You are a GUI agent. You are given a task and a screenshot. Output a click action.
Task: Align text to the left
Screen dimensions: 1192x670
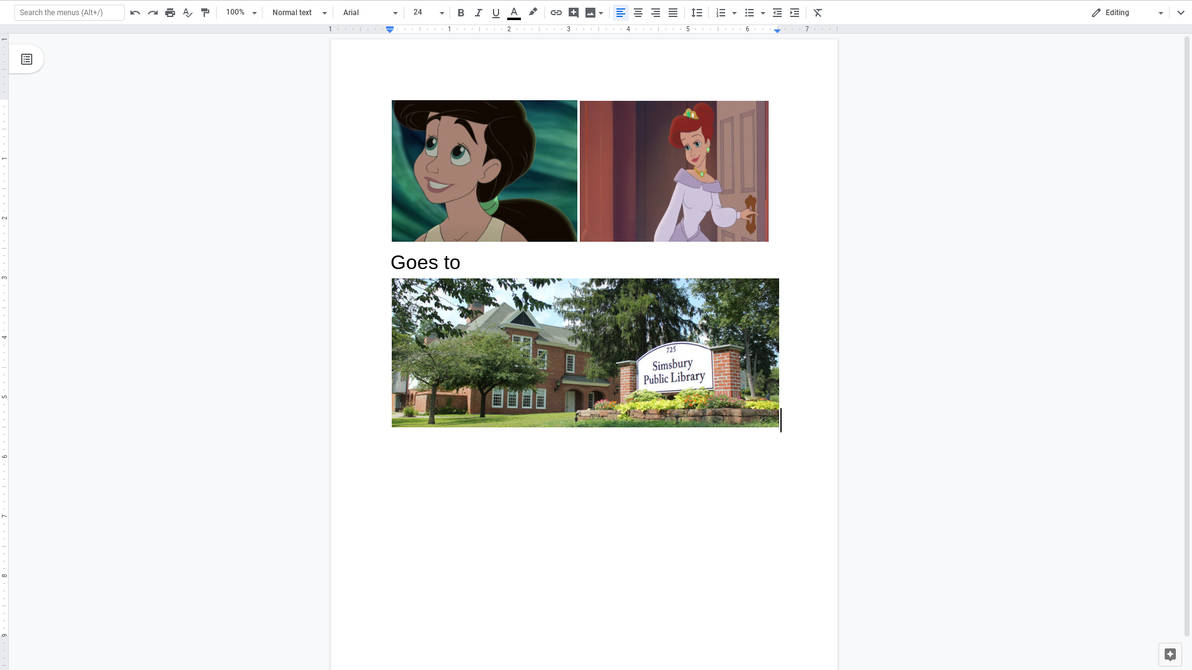click(620, 13)
